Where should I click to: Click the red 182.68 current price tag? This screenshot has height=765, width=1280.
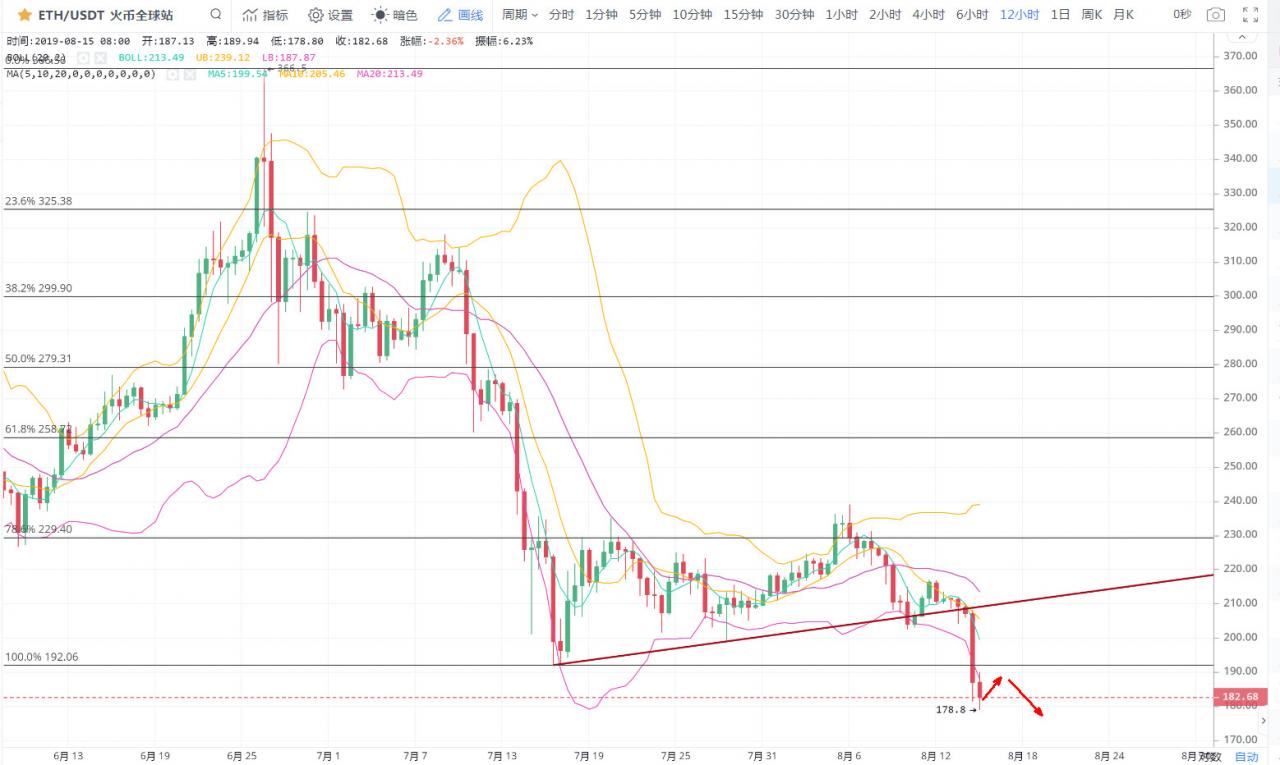[x=1241, y=697]
